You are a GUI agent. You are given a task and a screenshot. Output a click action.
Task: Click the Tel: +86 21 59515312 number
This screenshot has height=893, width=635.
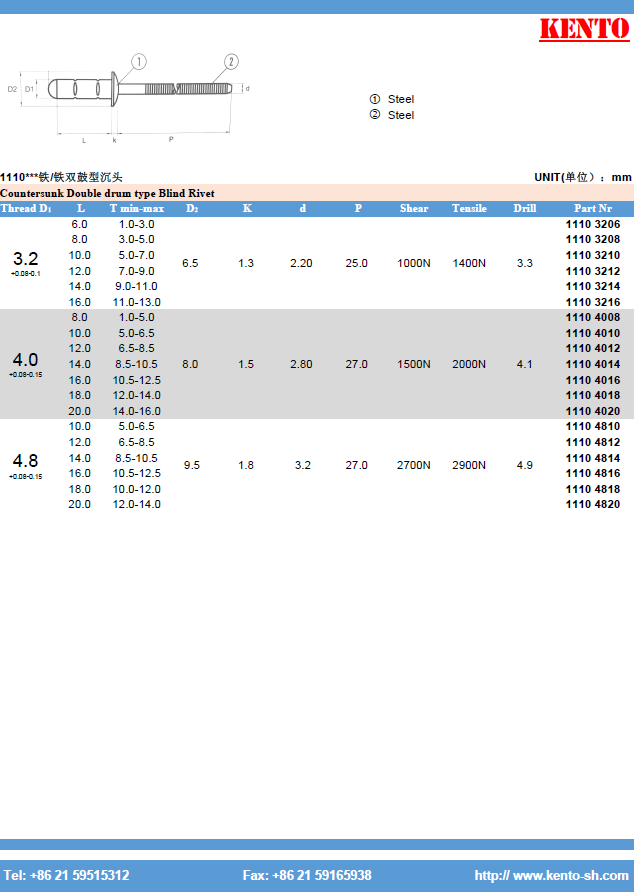tap(67, 875)
